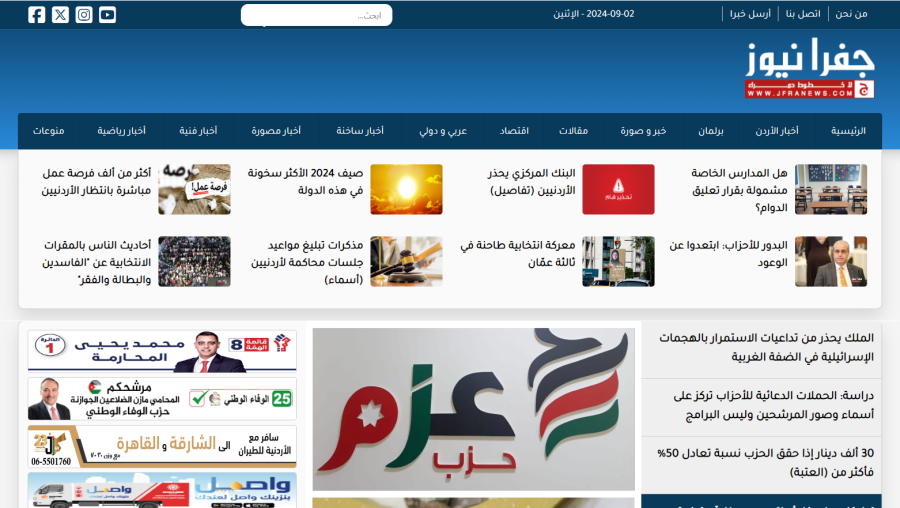This screenshot has height=508, width=900.
Task: Focus the ابحث search field
Action: [316, 15]
